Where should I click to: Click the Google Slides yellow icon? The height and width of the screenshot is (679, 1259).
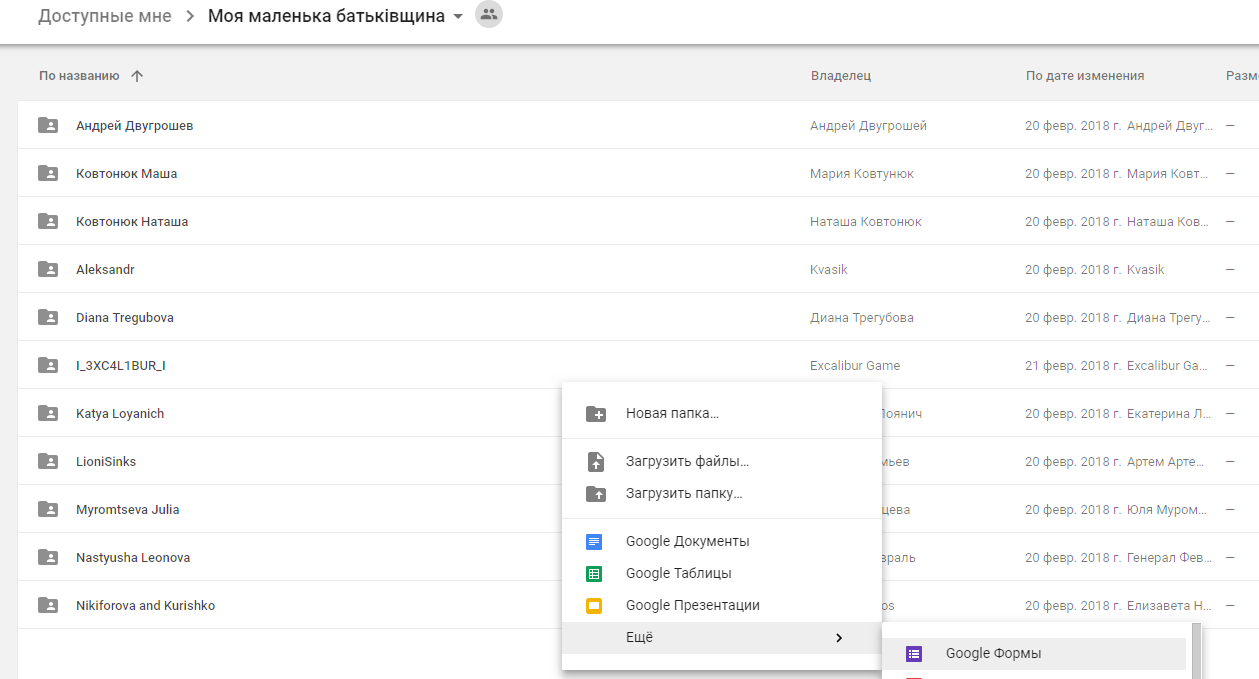(594, 606)
